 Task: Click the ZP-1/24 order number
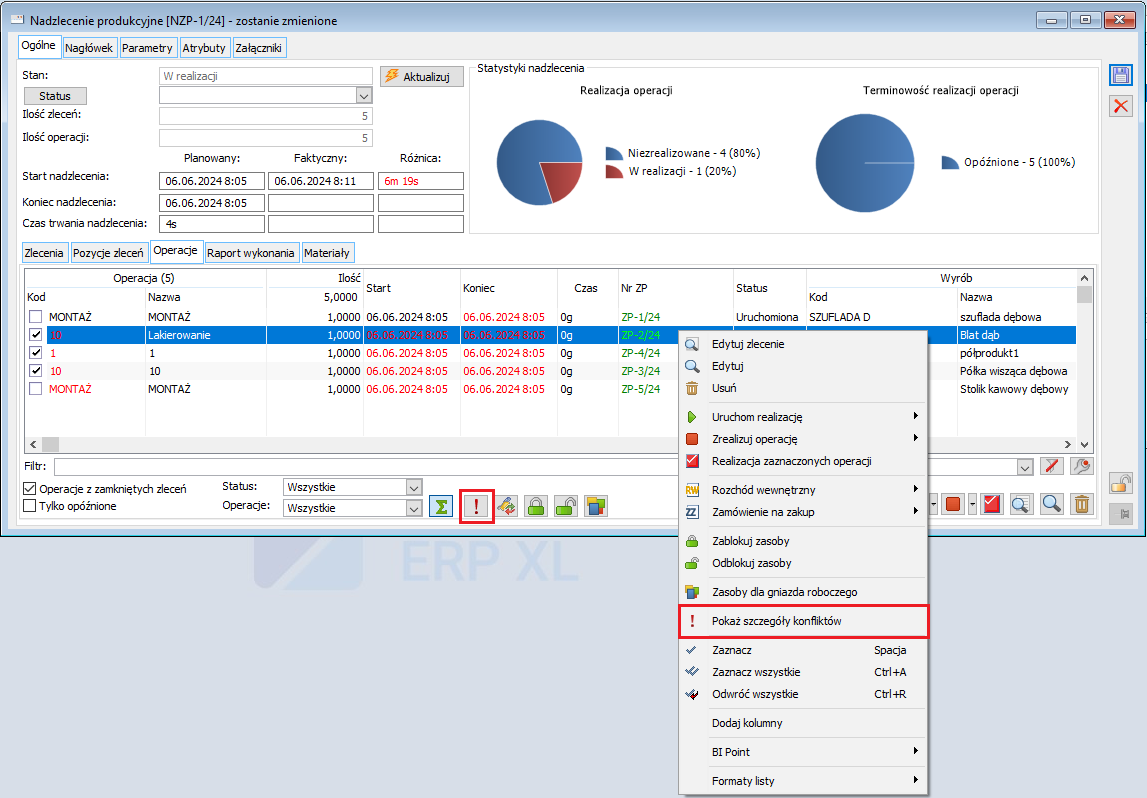click(x=641, y=317)
